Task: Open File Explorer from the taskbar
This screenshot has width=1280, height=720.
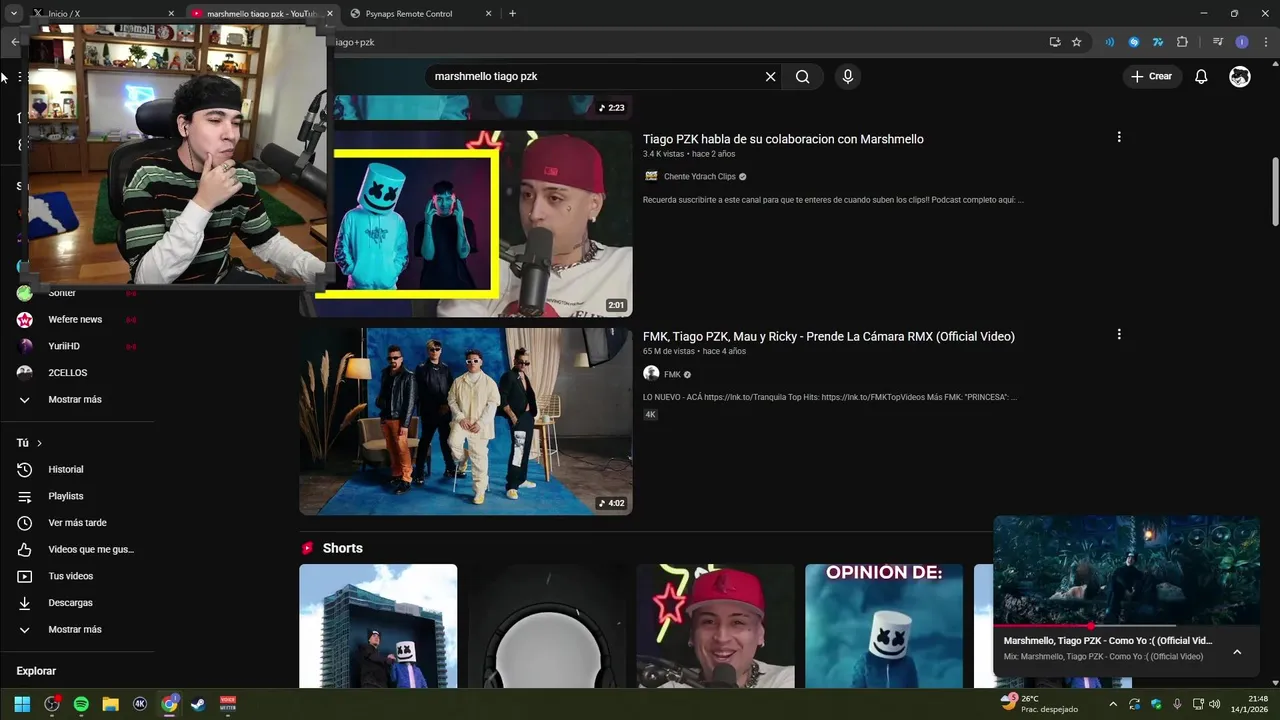Action: [111, 704]
